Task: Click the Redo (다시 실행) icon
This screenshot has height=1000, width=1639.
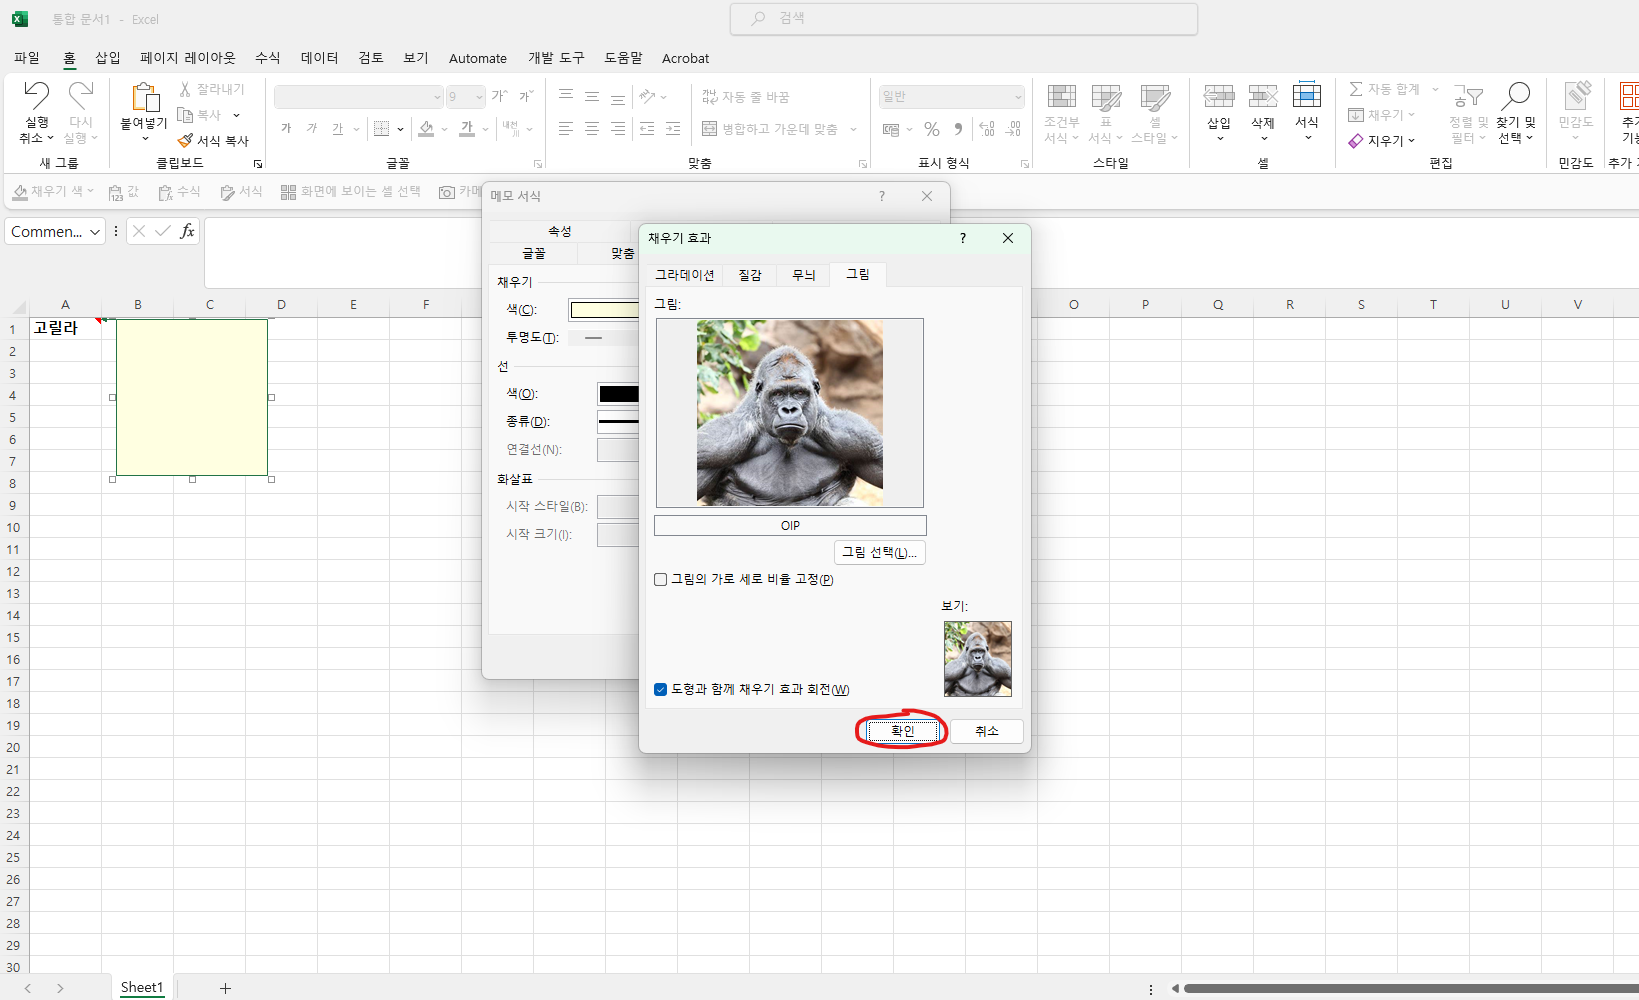Action: pos(80,96)
